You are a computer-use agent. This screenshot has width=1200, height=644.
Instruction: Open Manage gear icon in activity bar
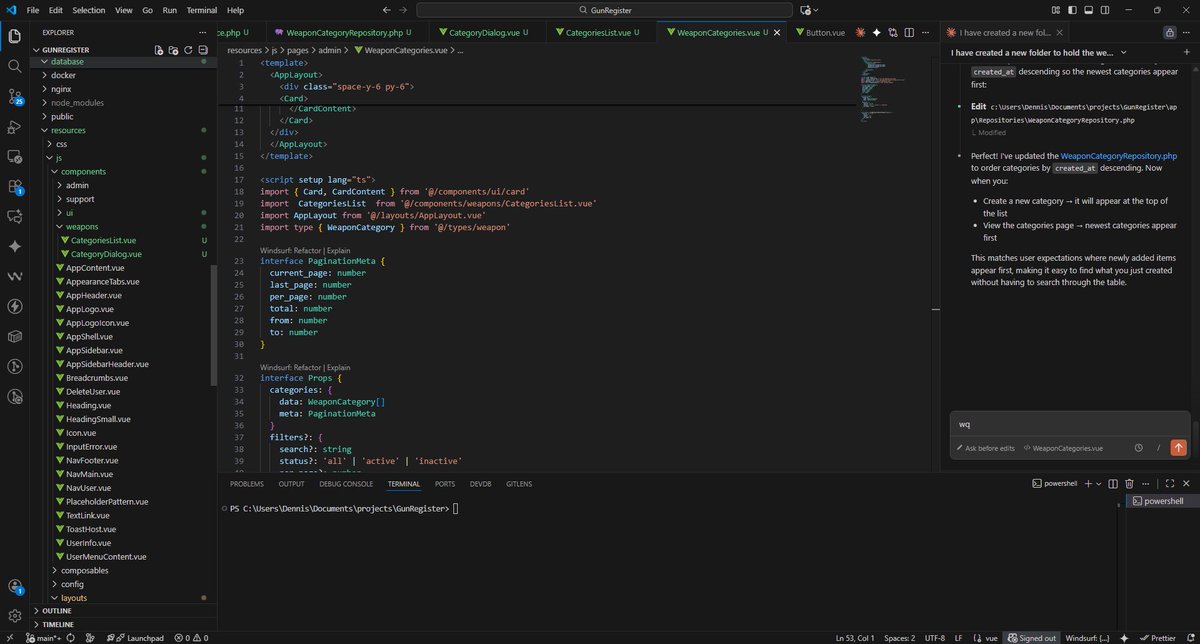click(x=15, y=616)
